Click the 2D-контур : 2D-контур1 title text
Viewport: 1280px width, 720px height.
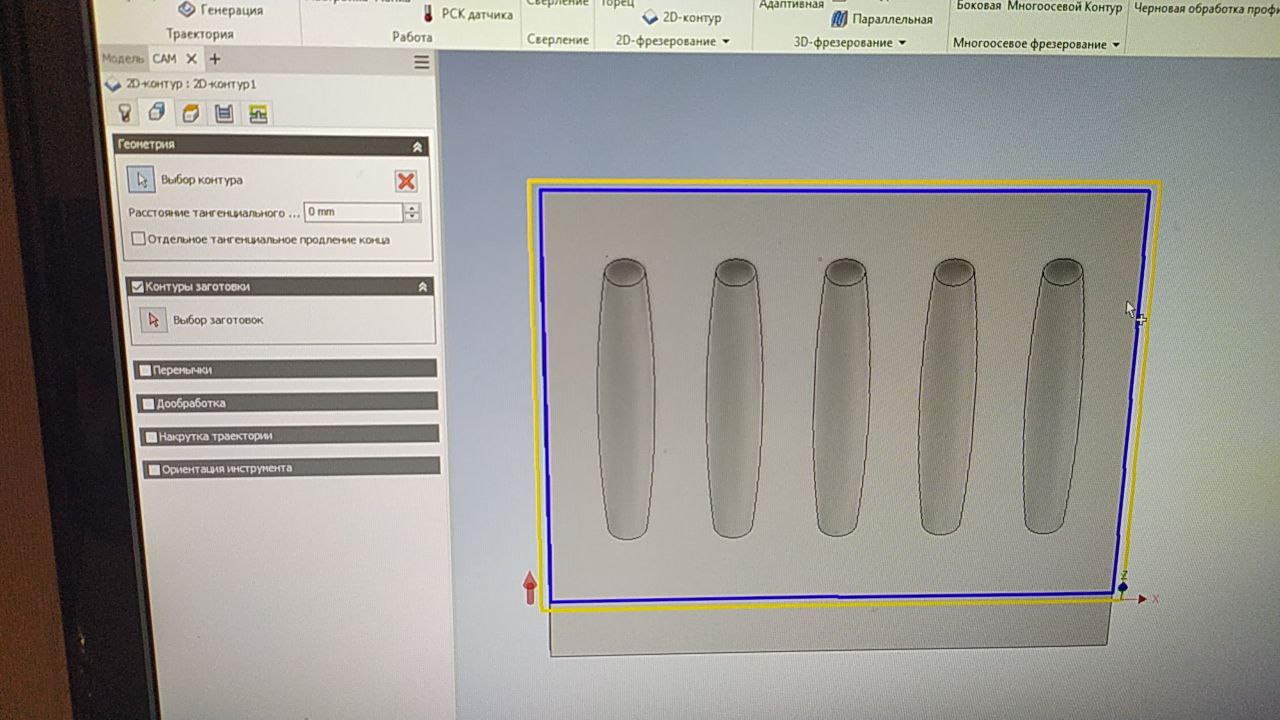coord(191,85)
